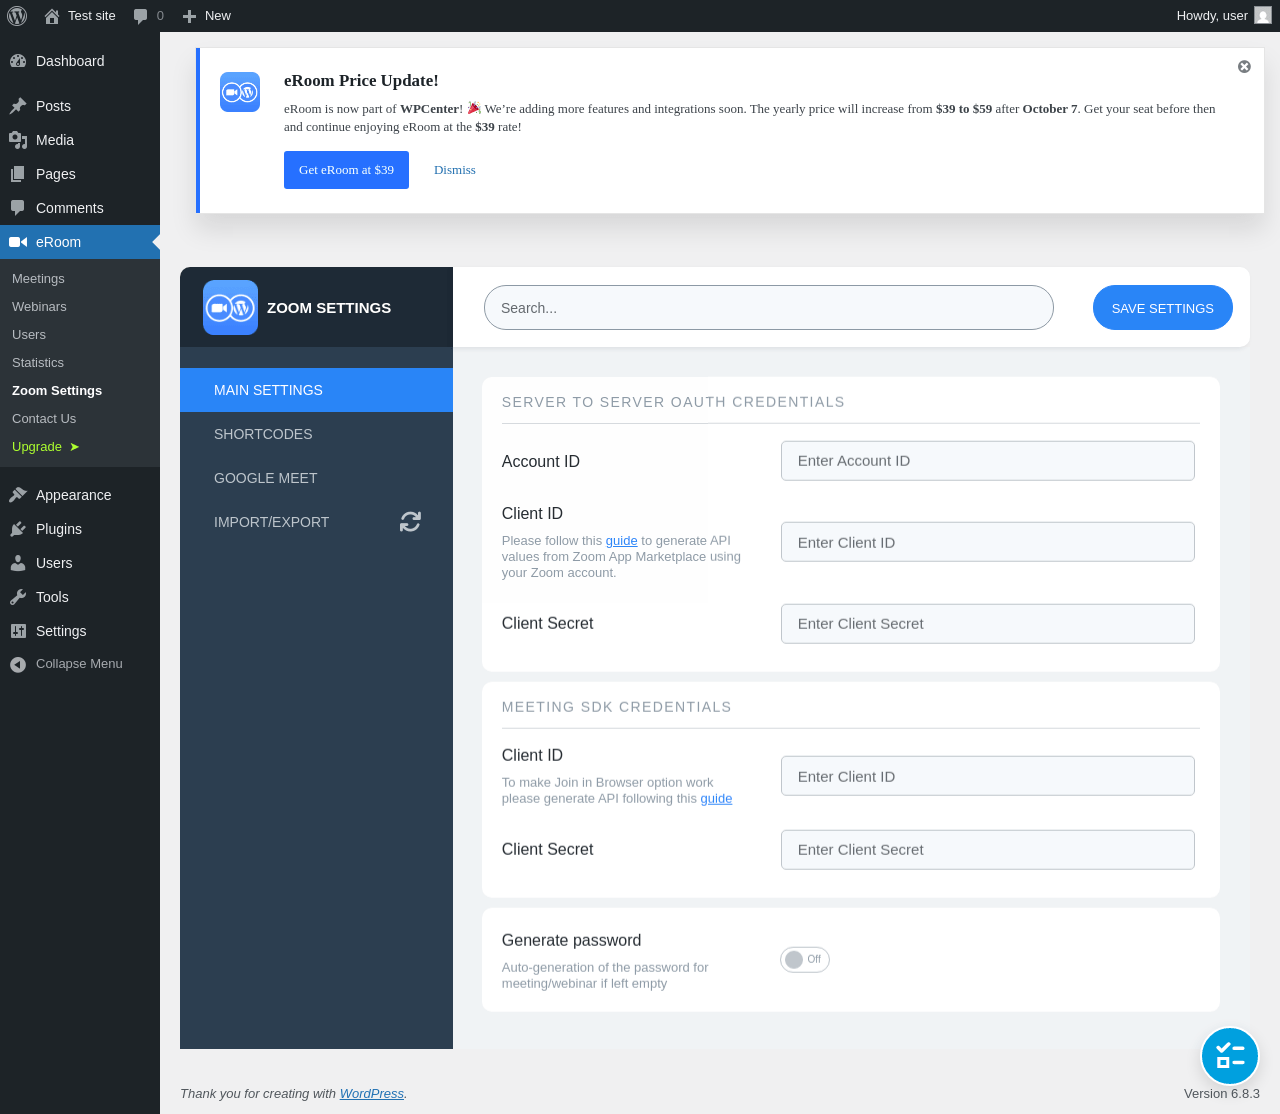Open Meetings submenu item
The image size is (1280, 1114).
pos(38,279)
